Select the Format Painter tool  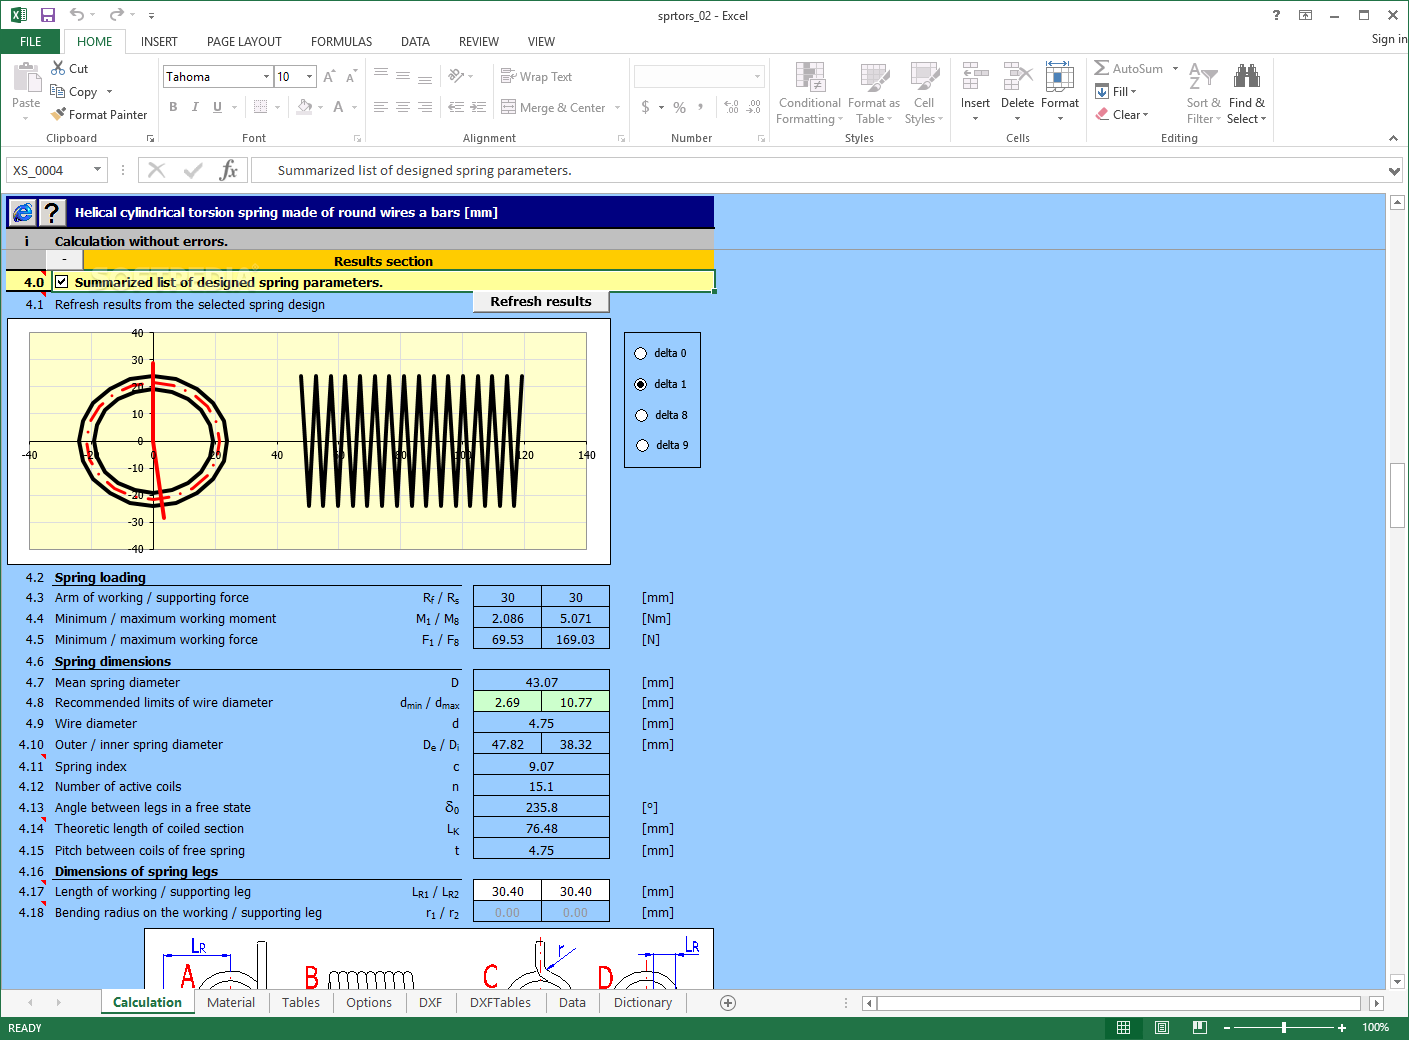pyautogui.click(x=99, y=115)
